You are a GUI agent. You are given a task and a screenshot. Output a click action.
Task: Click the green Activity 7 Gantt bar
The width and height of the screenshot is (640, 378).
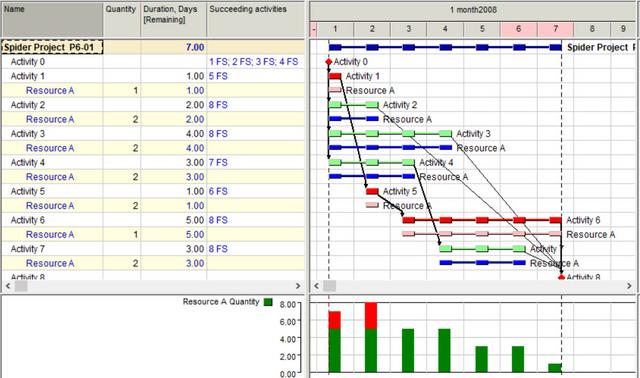[x=482, y=249]
